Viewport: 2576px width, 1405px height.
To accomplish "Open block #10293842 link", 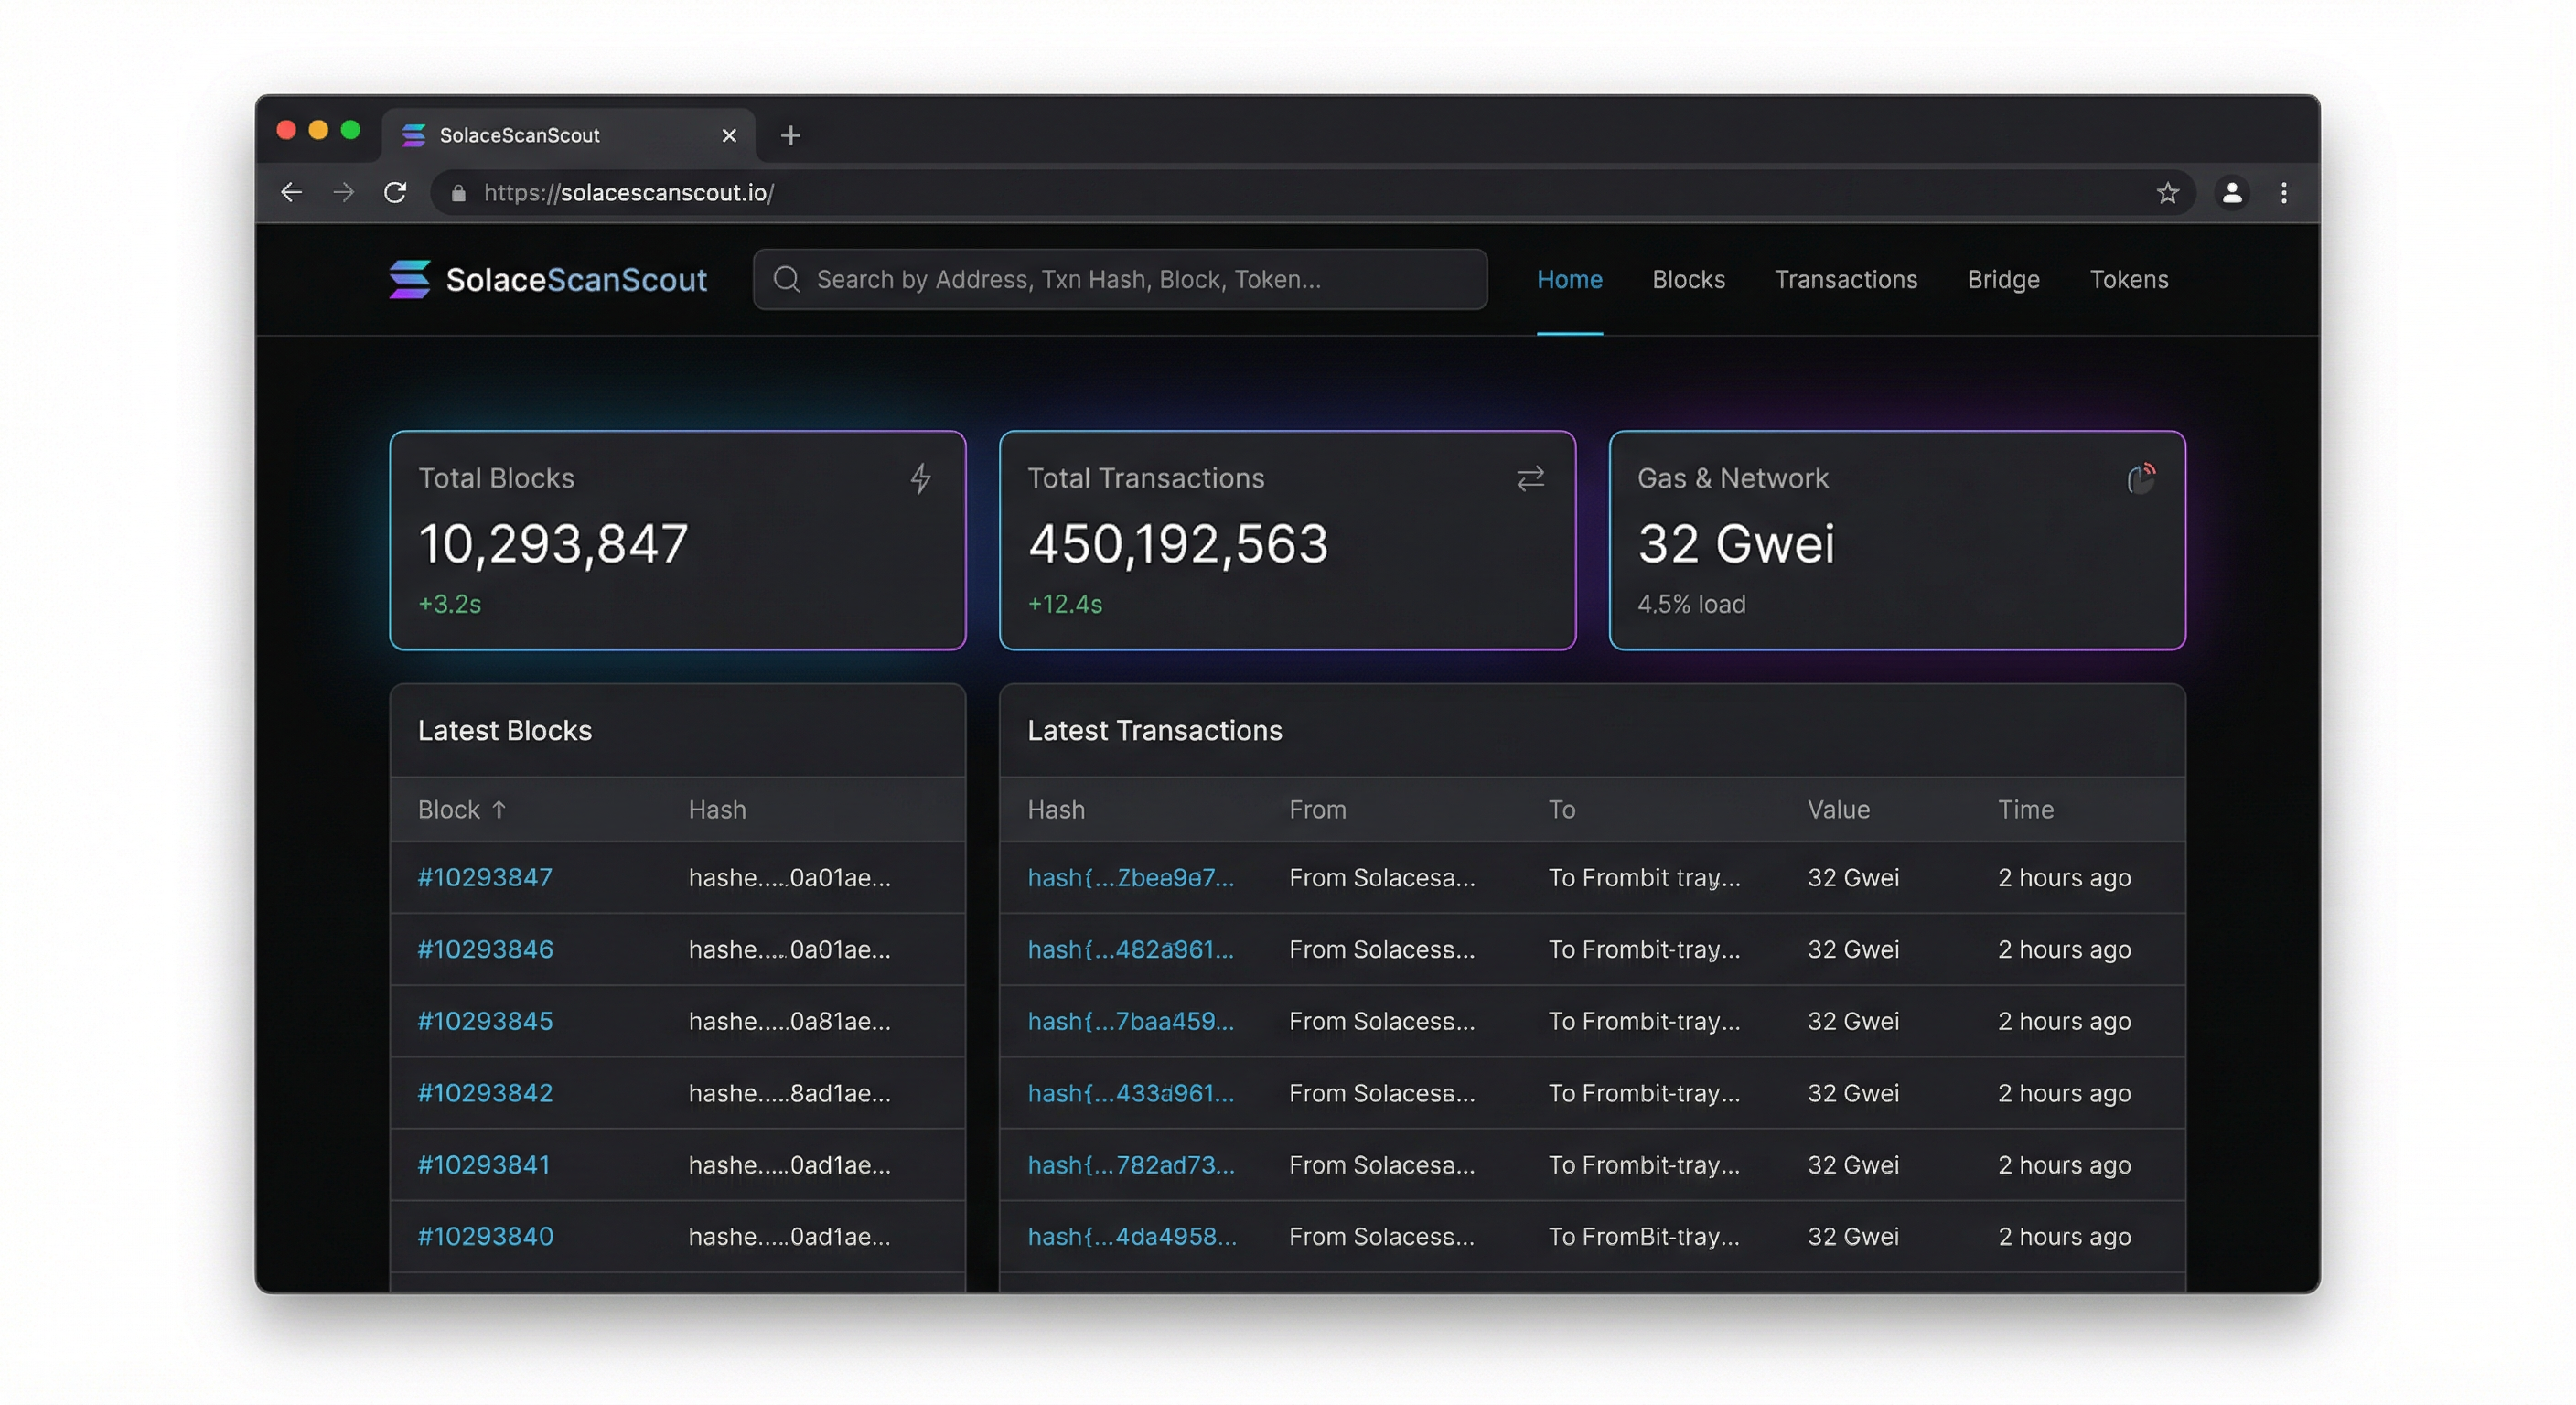I will coord(485,1093).
